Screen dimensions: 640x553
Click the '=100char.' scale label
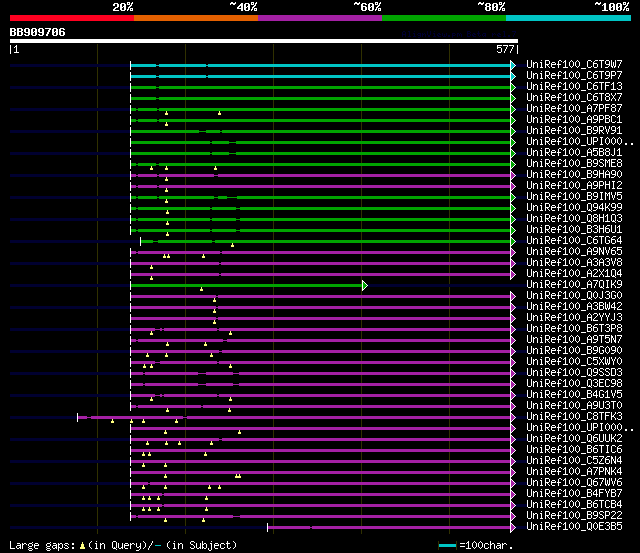(x=486, y=546)
